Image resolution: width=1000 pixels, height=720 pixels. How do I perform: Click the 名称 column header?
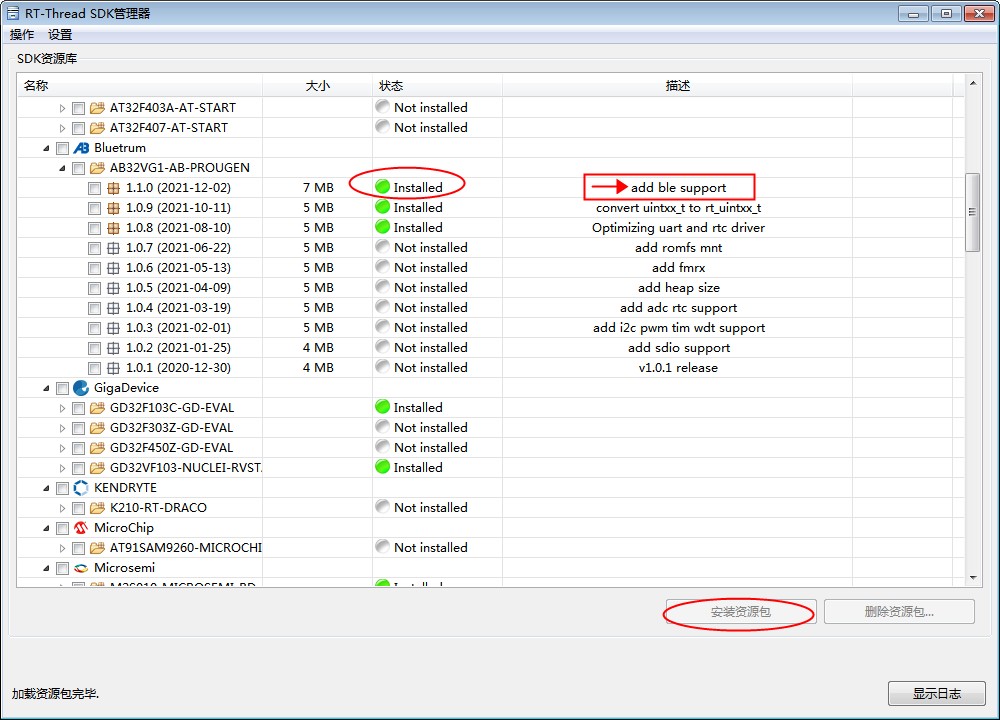pyautogui.click(x=140, y=85)
